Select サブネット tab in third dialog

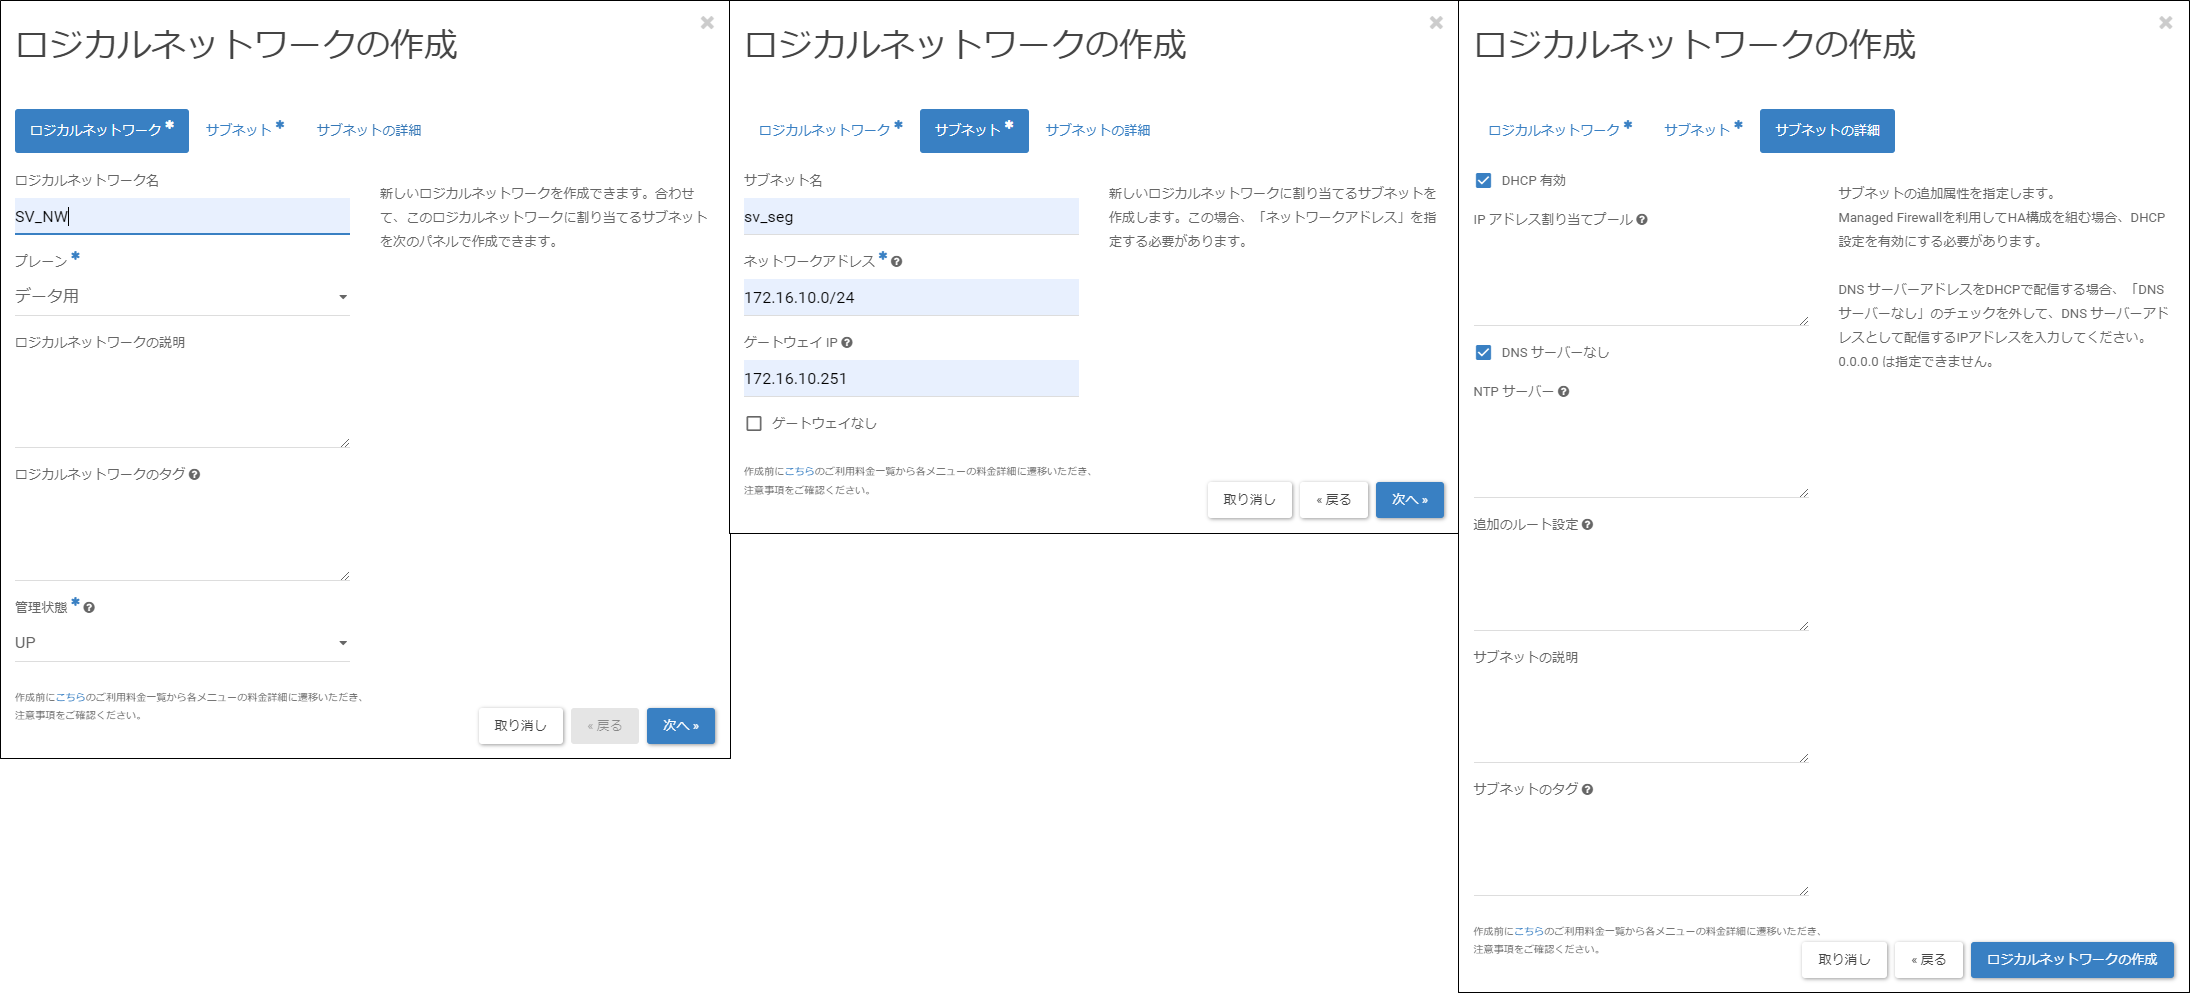click(1703, 131)
